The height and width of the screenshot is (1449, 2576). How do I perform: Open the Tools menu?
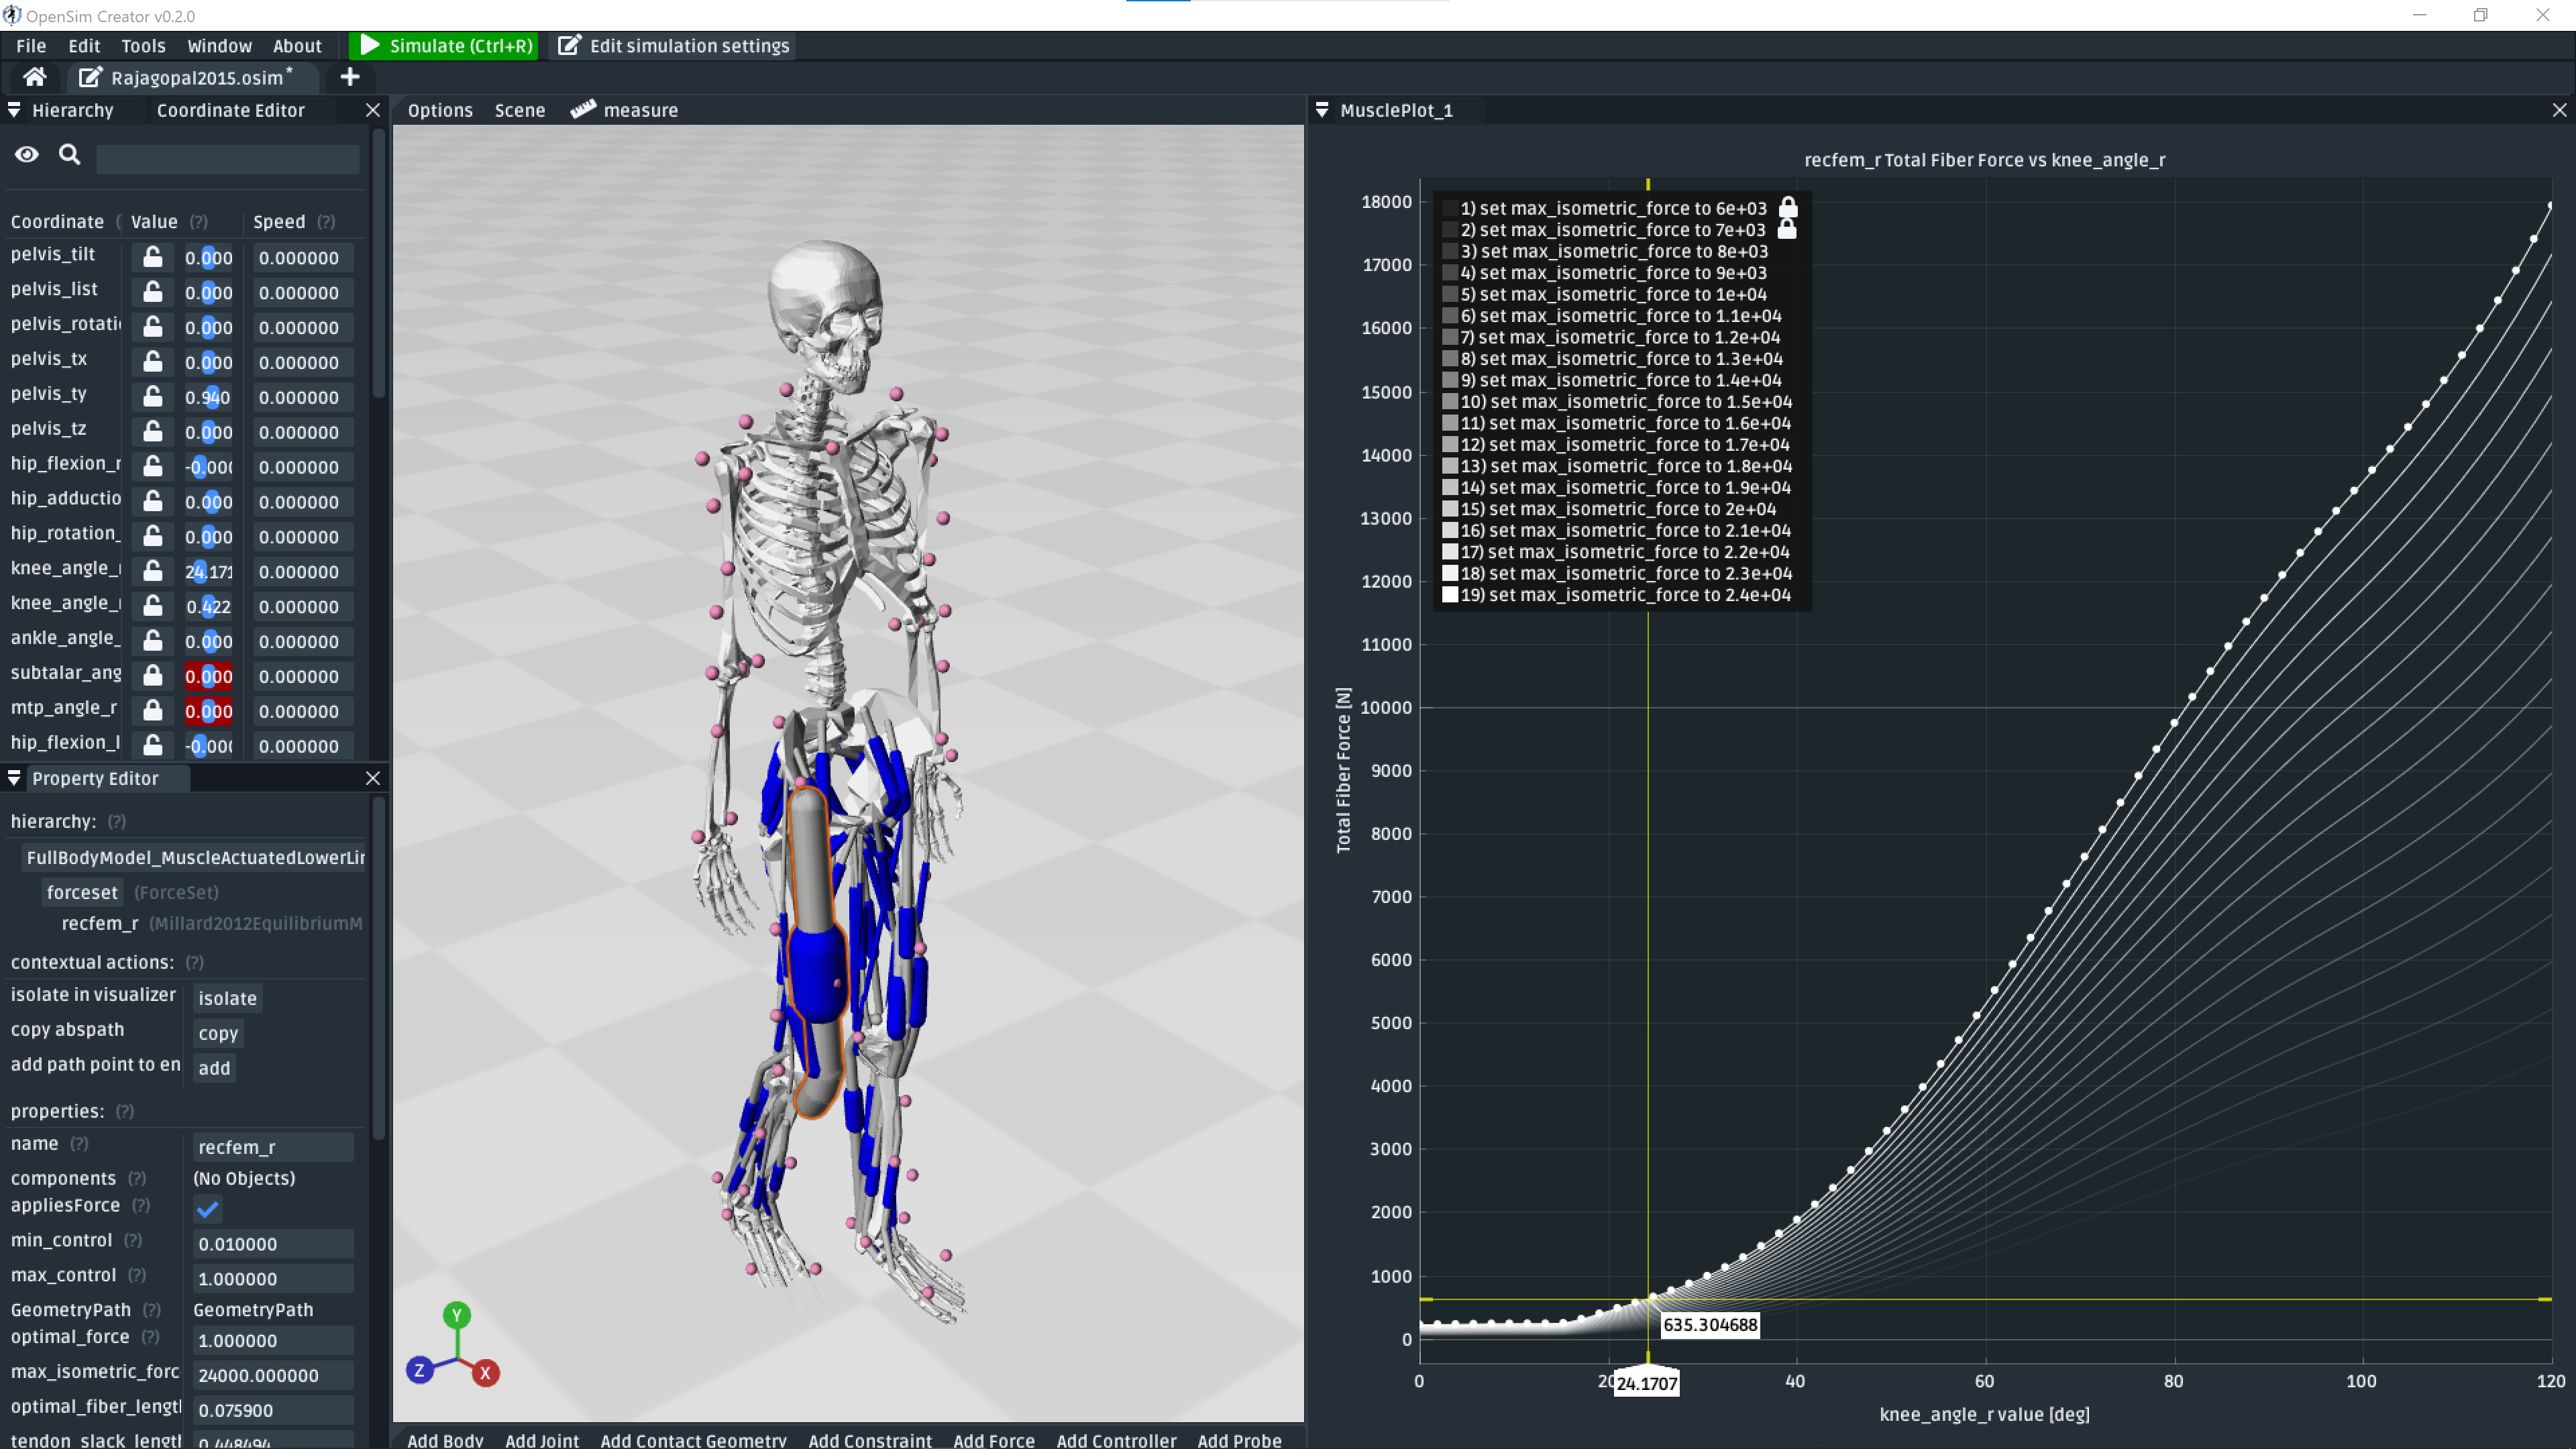(x=143, y=45)
